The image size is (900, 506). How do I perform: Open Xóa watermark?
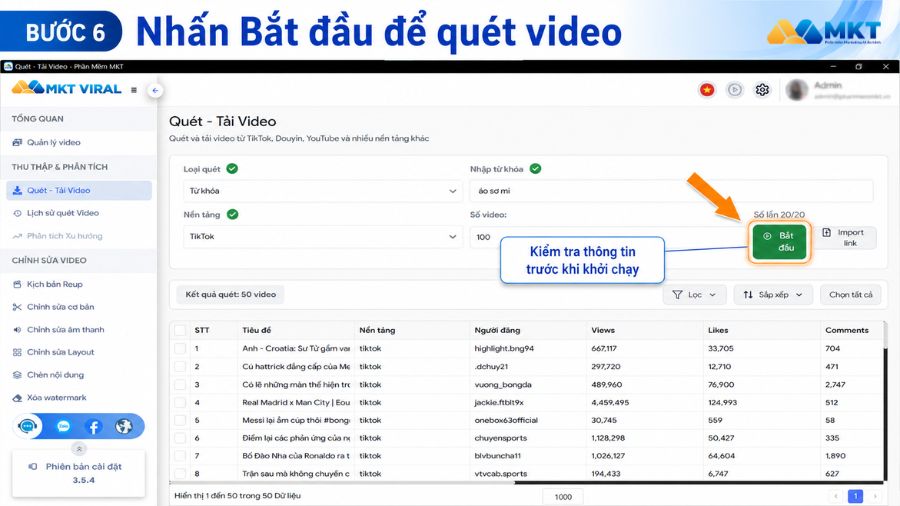click(x=79, y=398)
